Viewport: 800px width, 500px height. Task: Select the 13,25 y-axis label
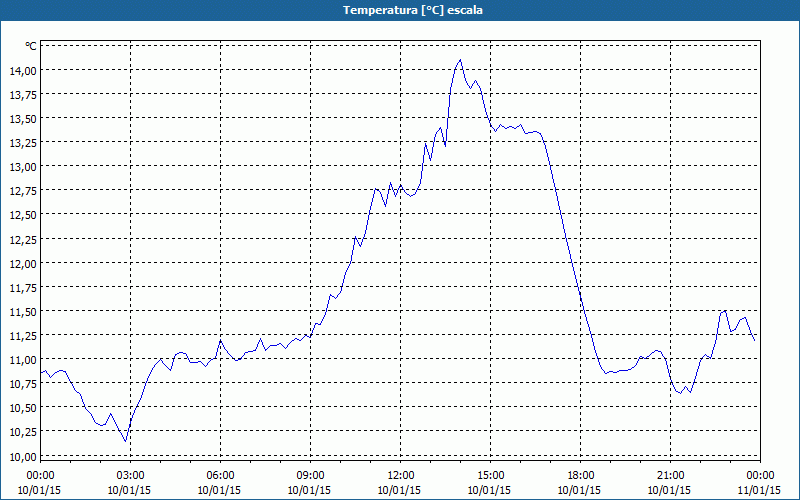tap(23, 142)
